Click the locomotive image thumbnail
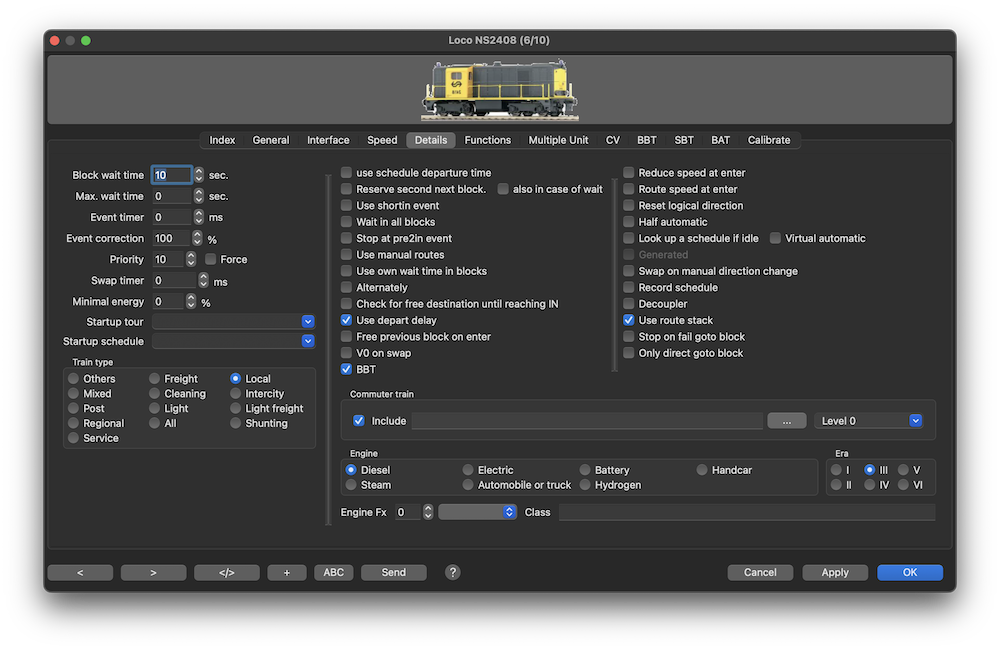This screenshot has height=650, width=1000. pos(499,90)
